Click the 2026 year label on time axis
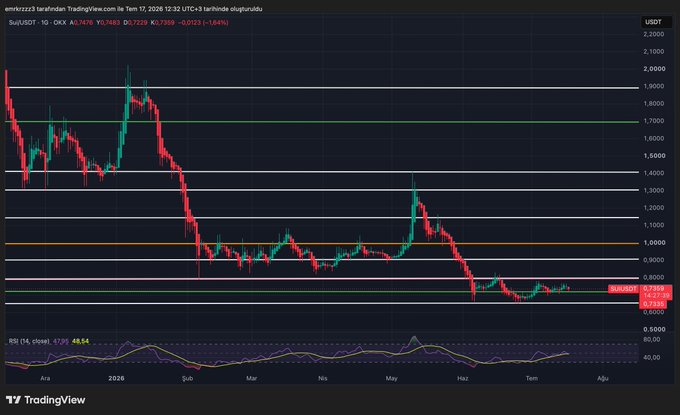Viewport: 680px width, 415px height. point(116,378)
